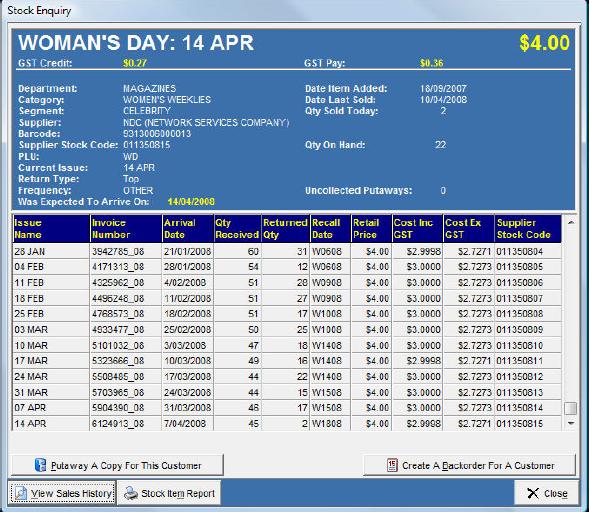The height and width of the screenshot is (512, 590).
Task: Open Putaway A Copy For This Customer
Action: tap(117, 465)
